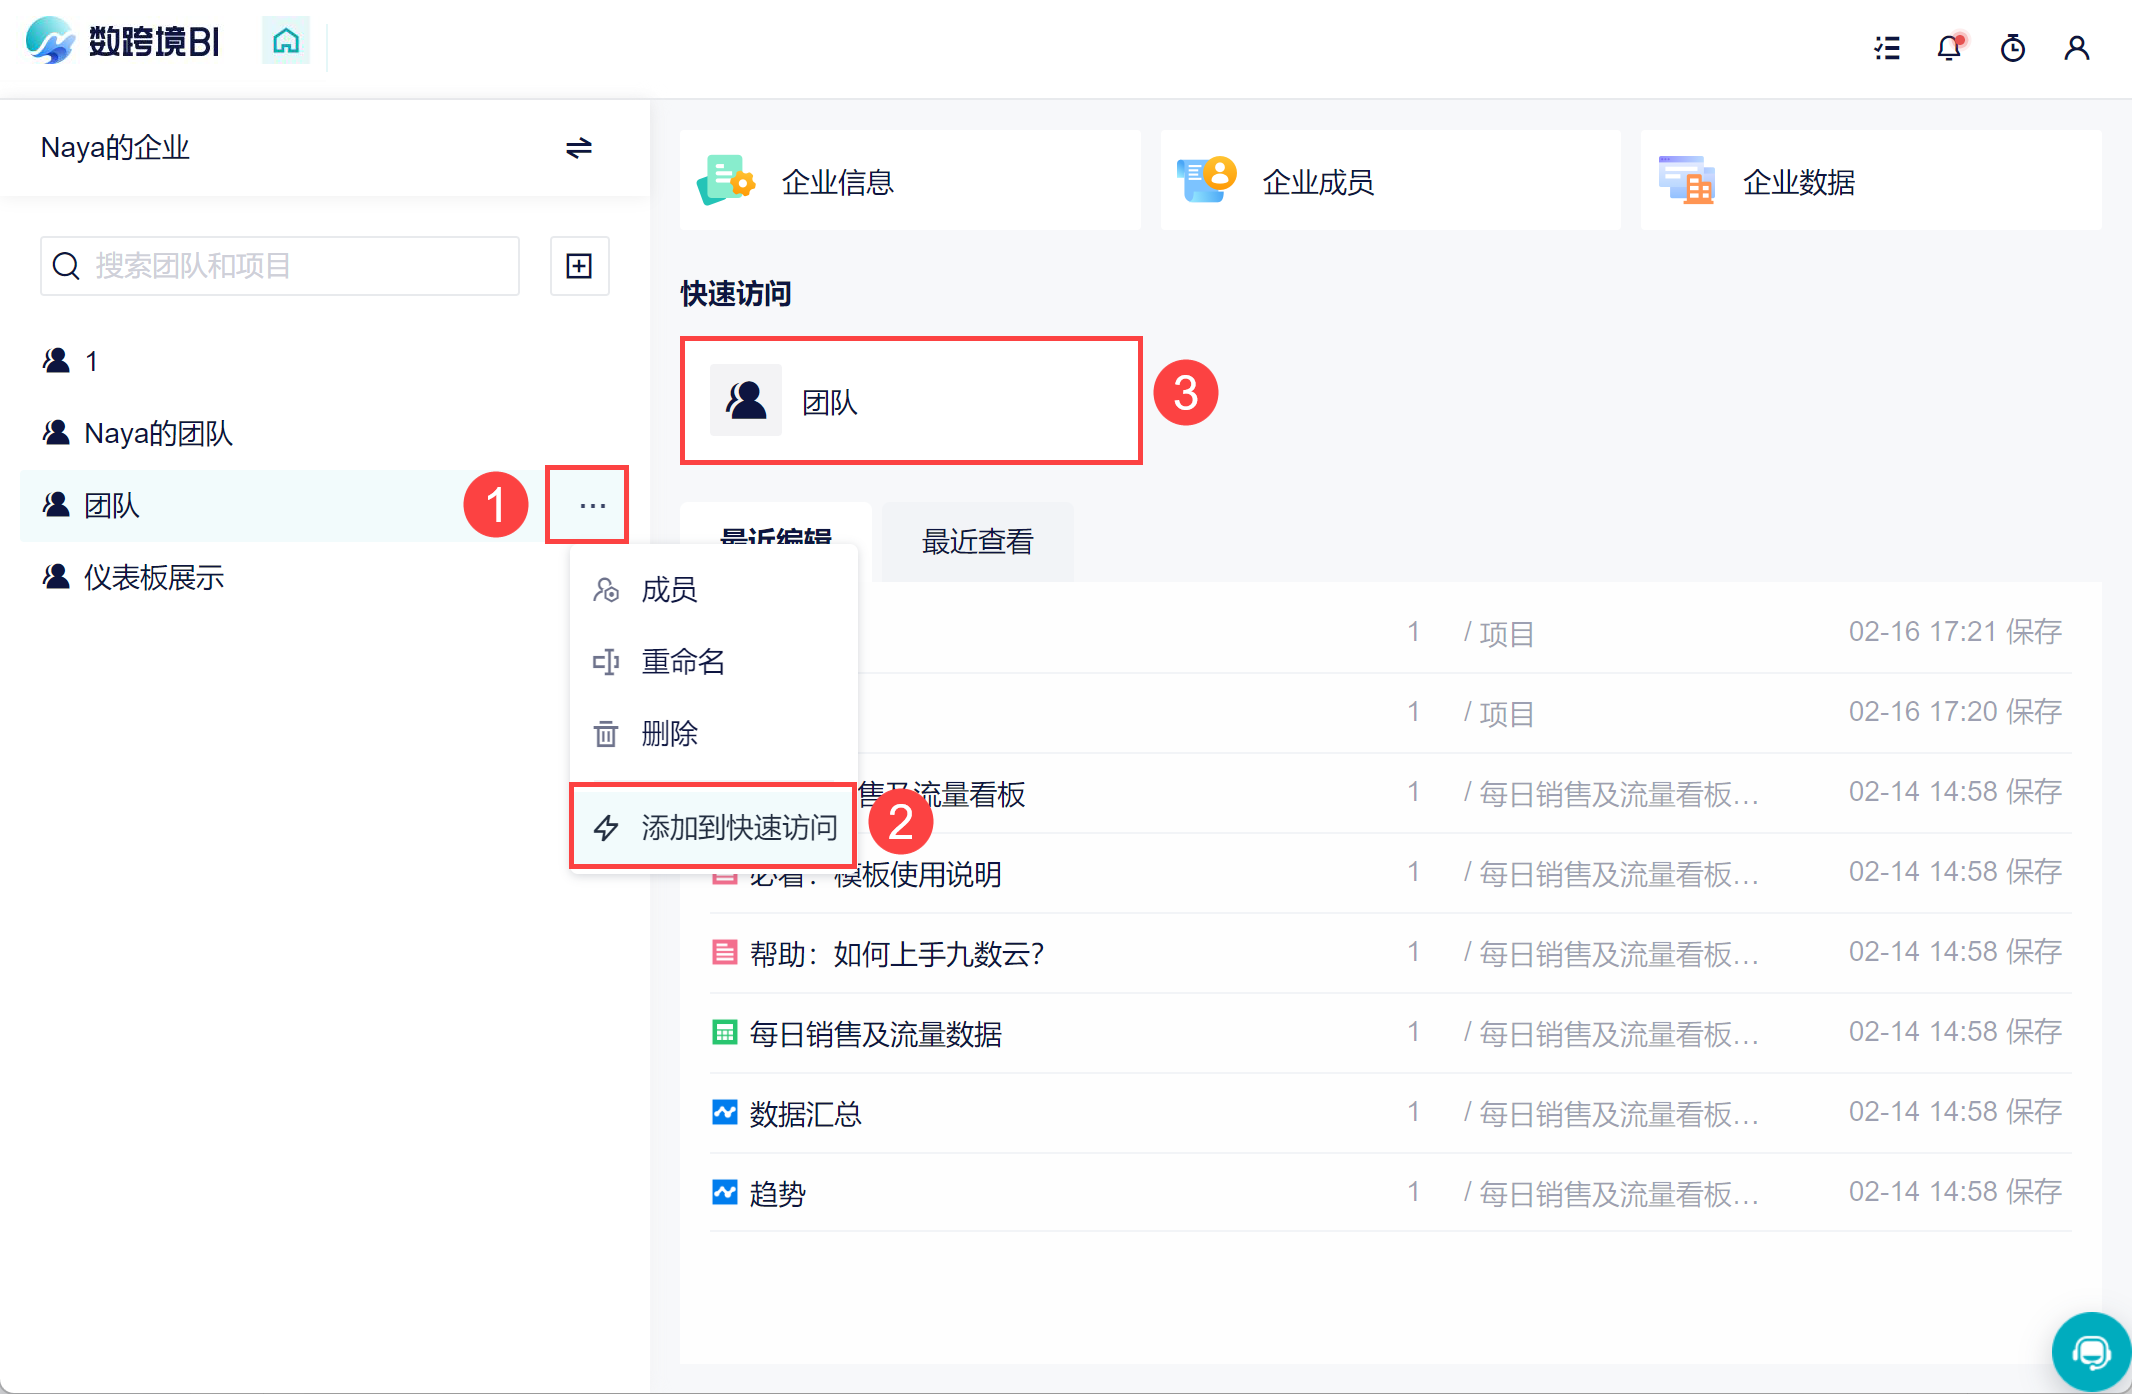The width and height of the screenshot is (2132, 1394).
Task: Click the add team plus icon
Action: [x=579, y=266]
